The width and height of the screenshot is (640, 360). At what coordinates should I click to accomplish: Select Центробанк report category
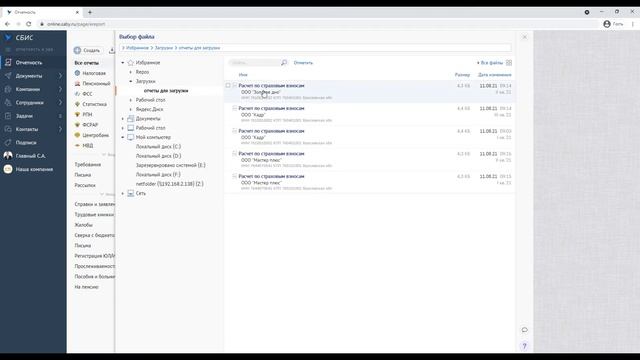[96, 136]
